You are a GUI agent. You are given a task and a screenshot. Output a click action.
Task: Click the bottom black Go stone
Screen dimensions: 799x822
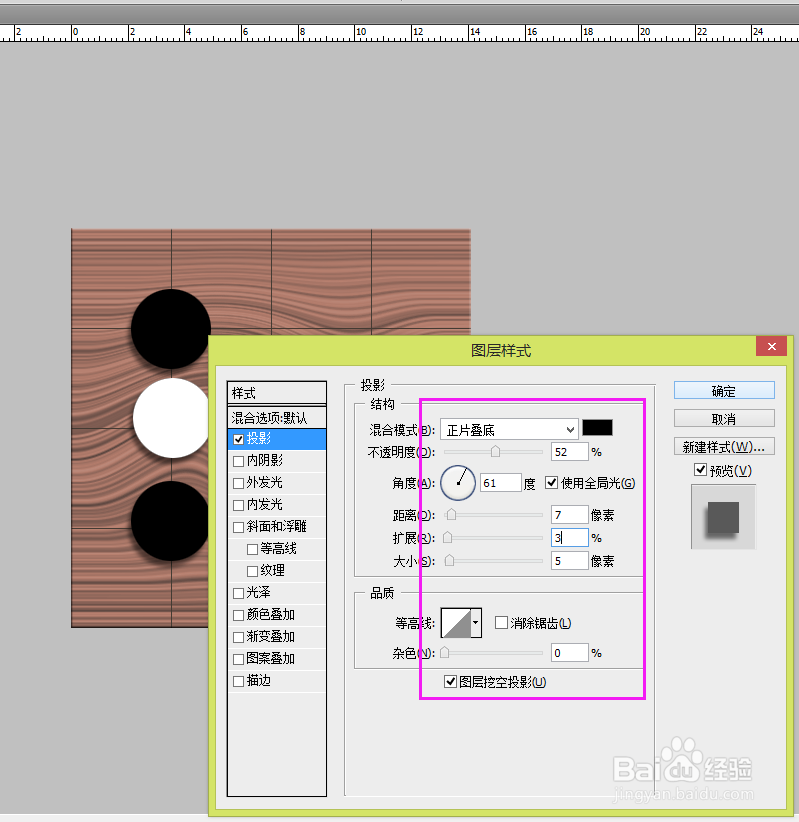pyautogui.click(x=170, y=521)
